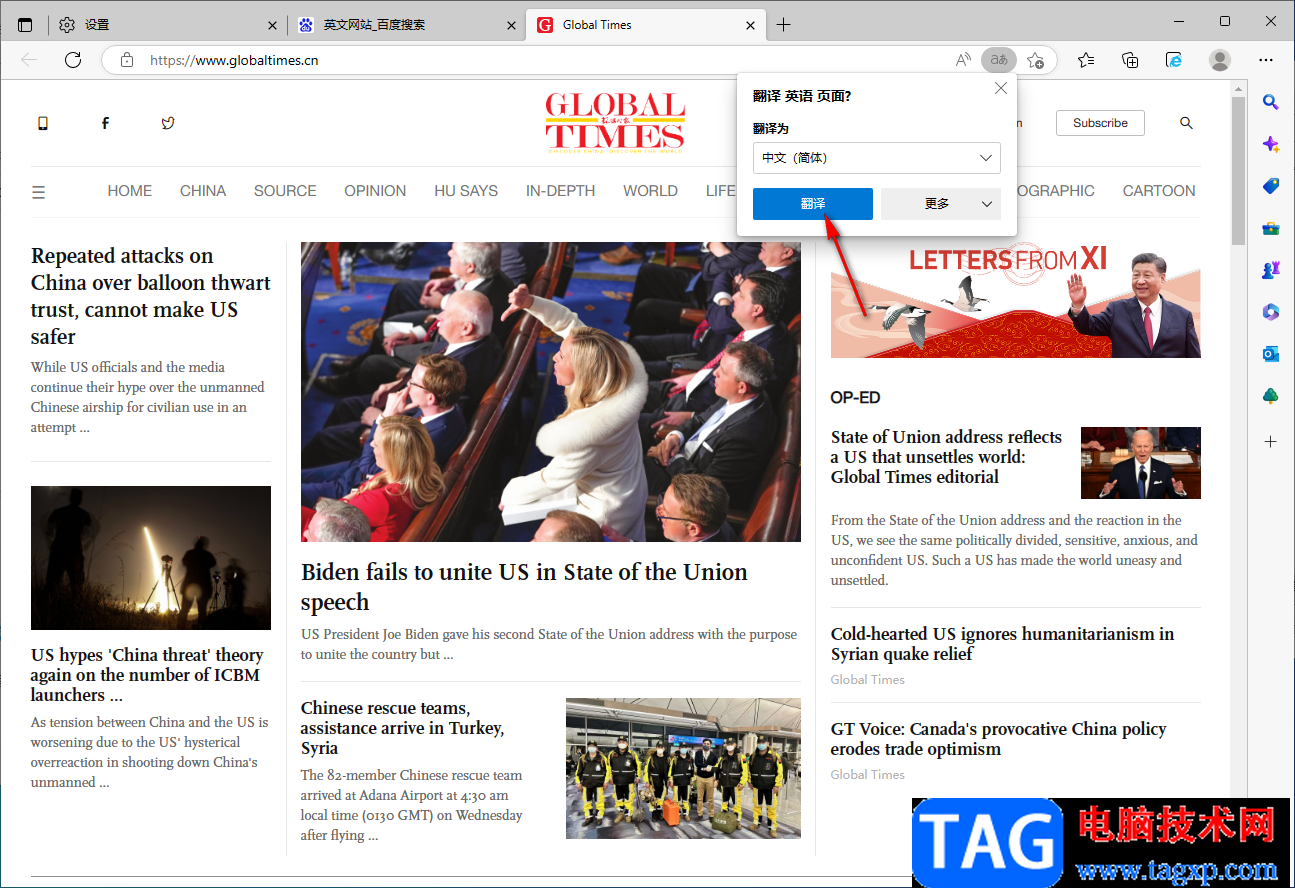Click the translate icon in address bar
The image size is (1295, 888).
999,60
